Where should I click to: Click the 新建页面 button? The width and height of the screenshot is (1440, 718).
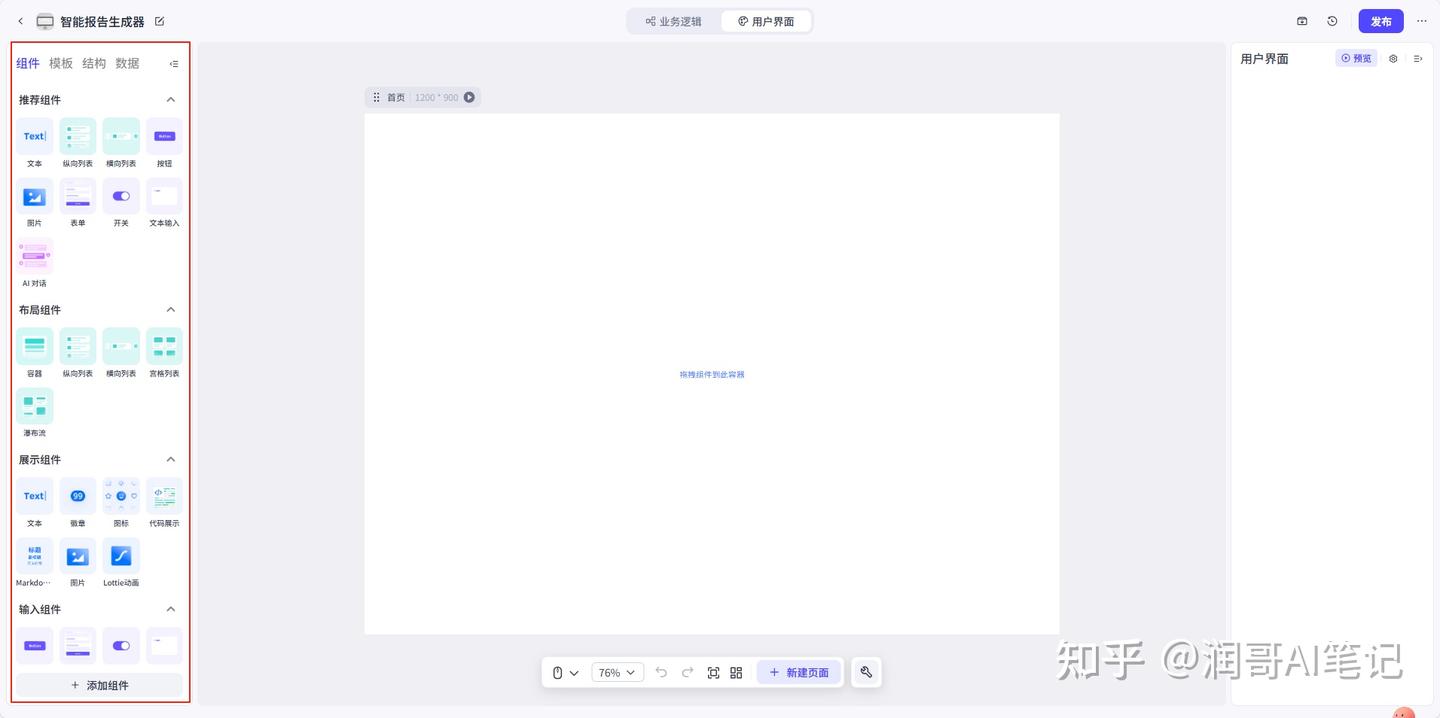click(x=799, y=673)
